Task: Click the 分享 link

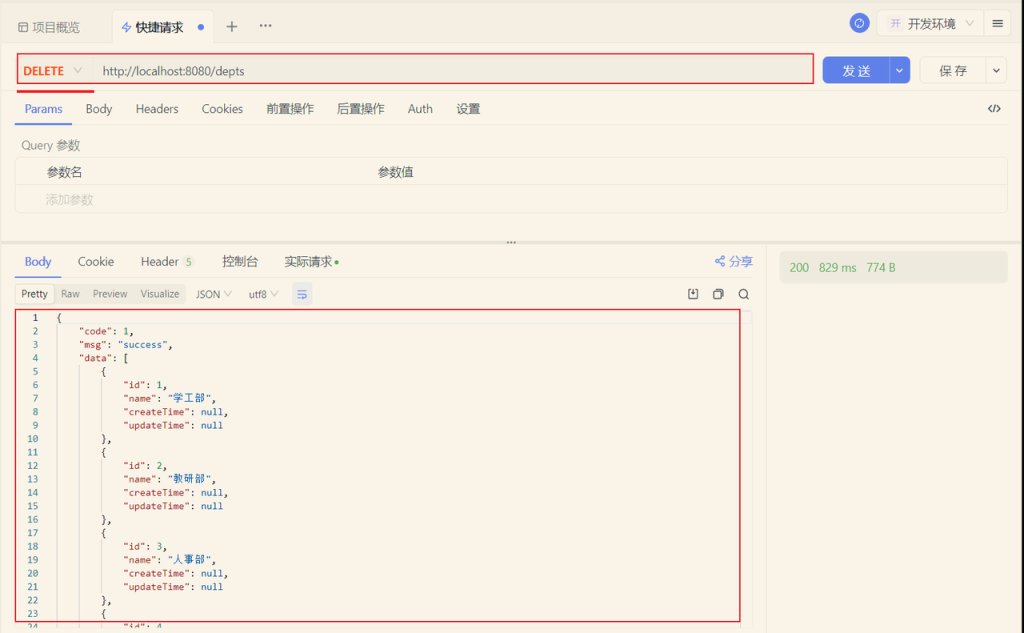Action: click(x=734, y=262)
